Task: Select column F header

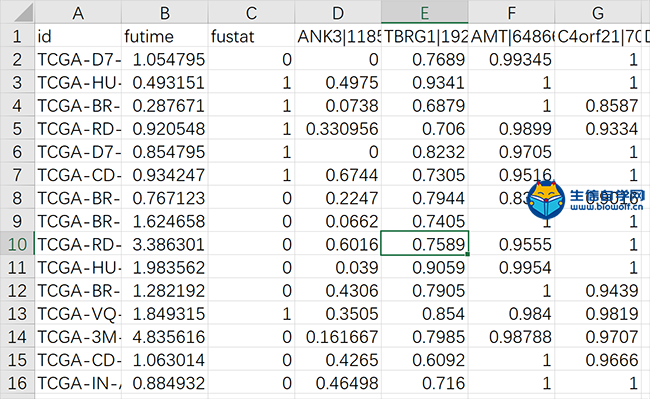Action: (x=512, y=12)
